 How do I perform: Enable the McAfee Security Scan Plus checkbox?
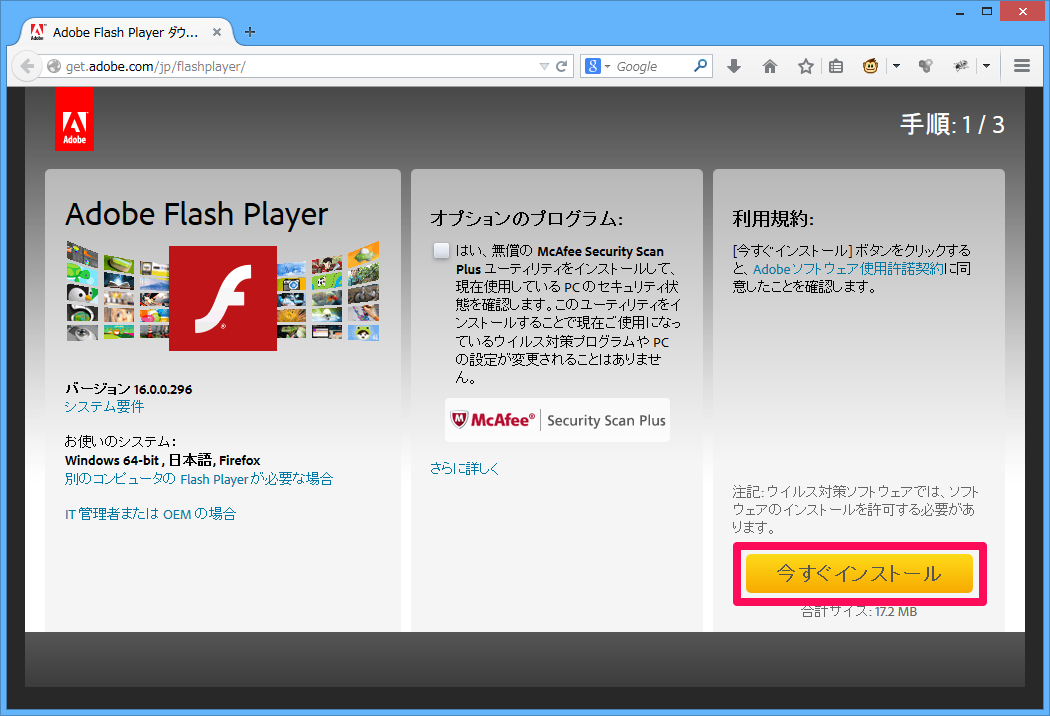pyautogui.click(x=441, y=251)
